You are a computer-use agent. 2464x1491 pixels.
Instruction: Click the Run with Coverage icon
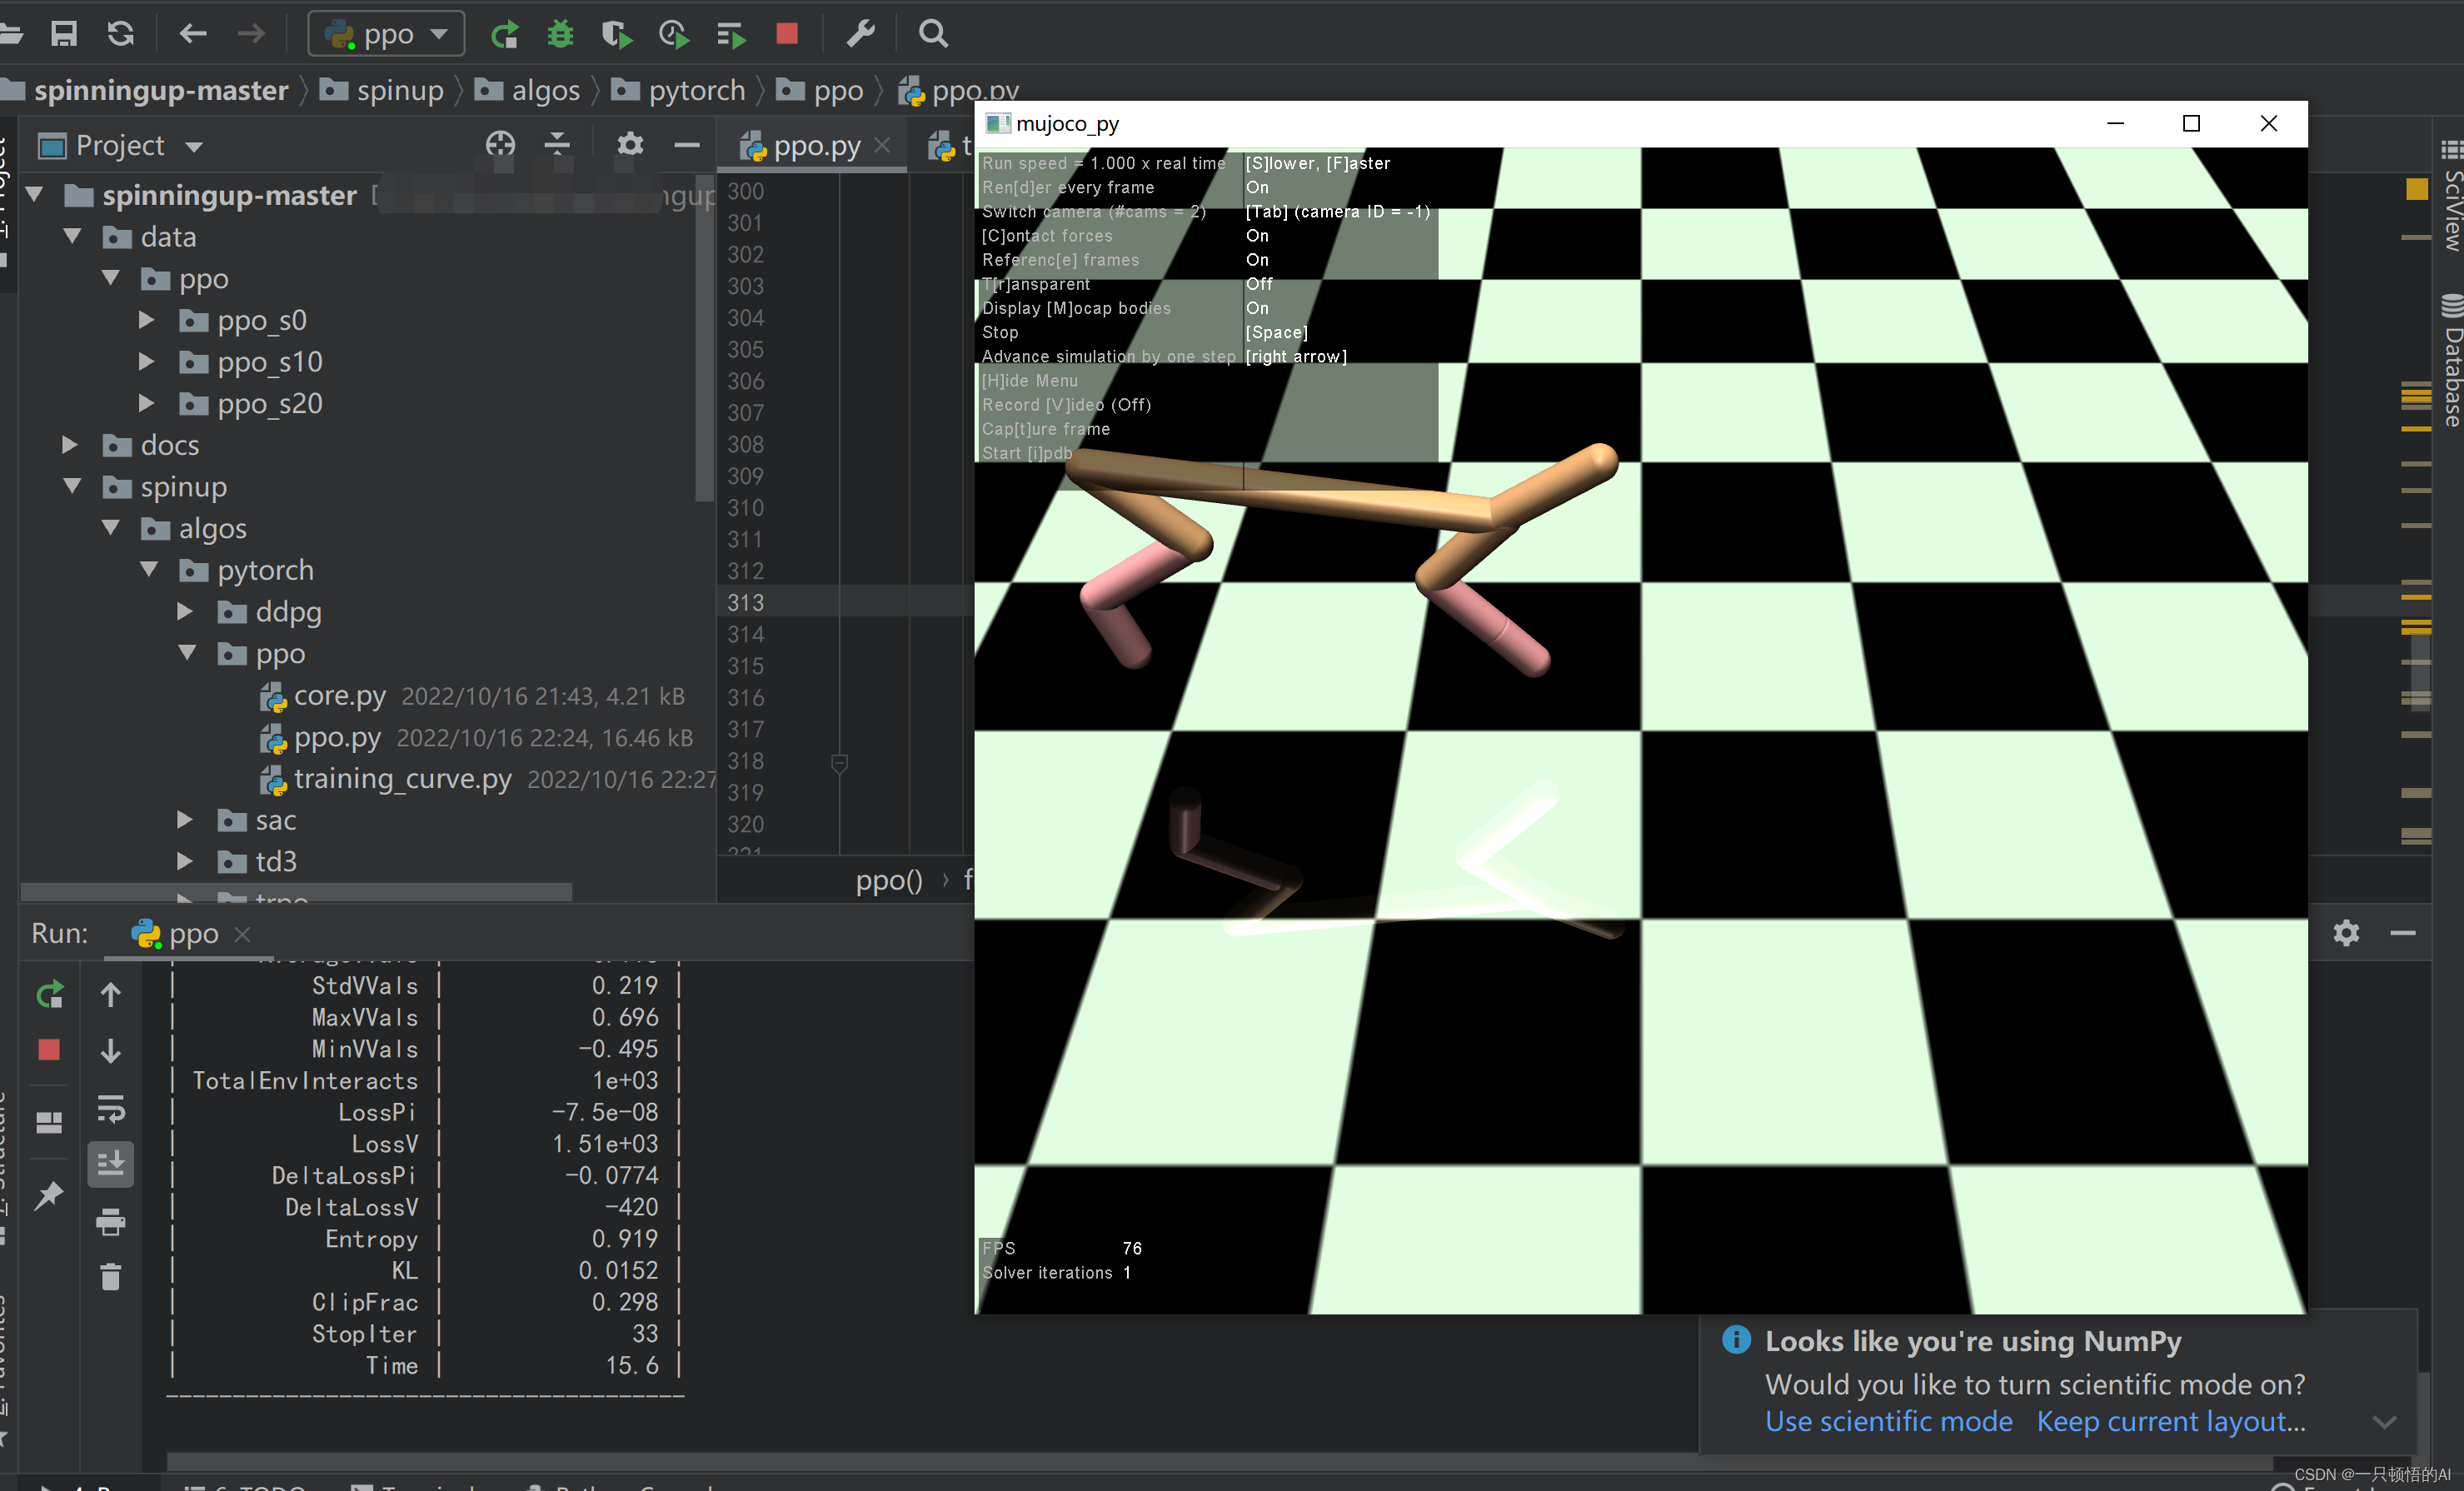617,34
